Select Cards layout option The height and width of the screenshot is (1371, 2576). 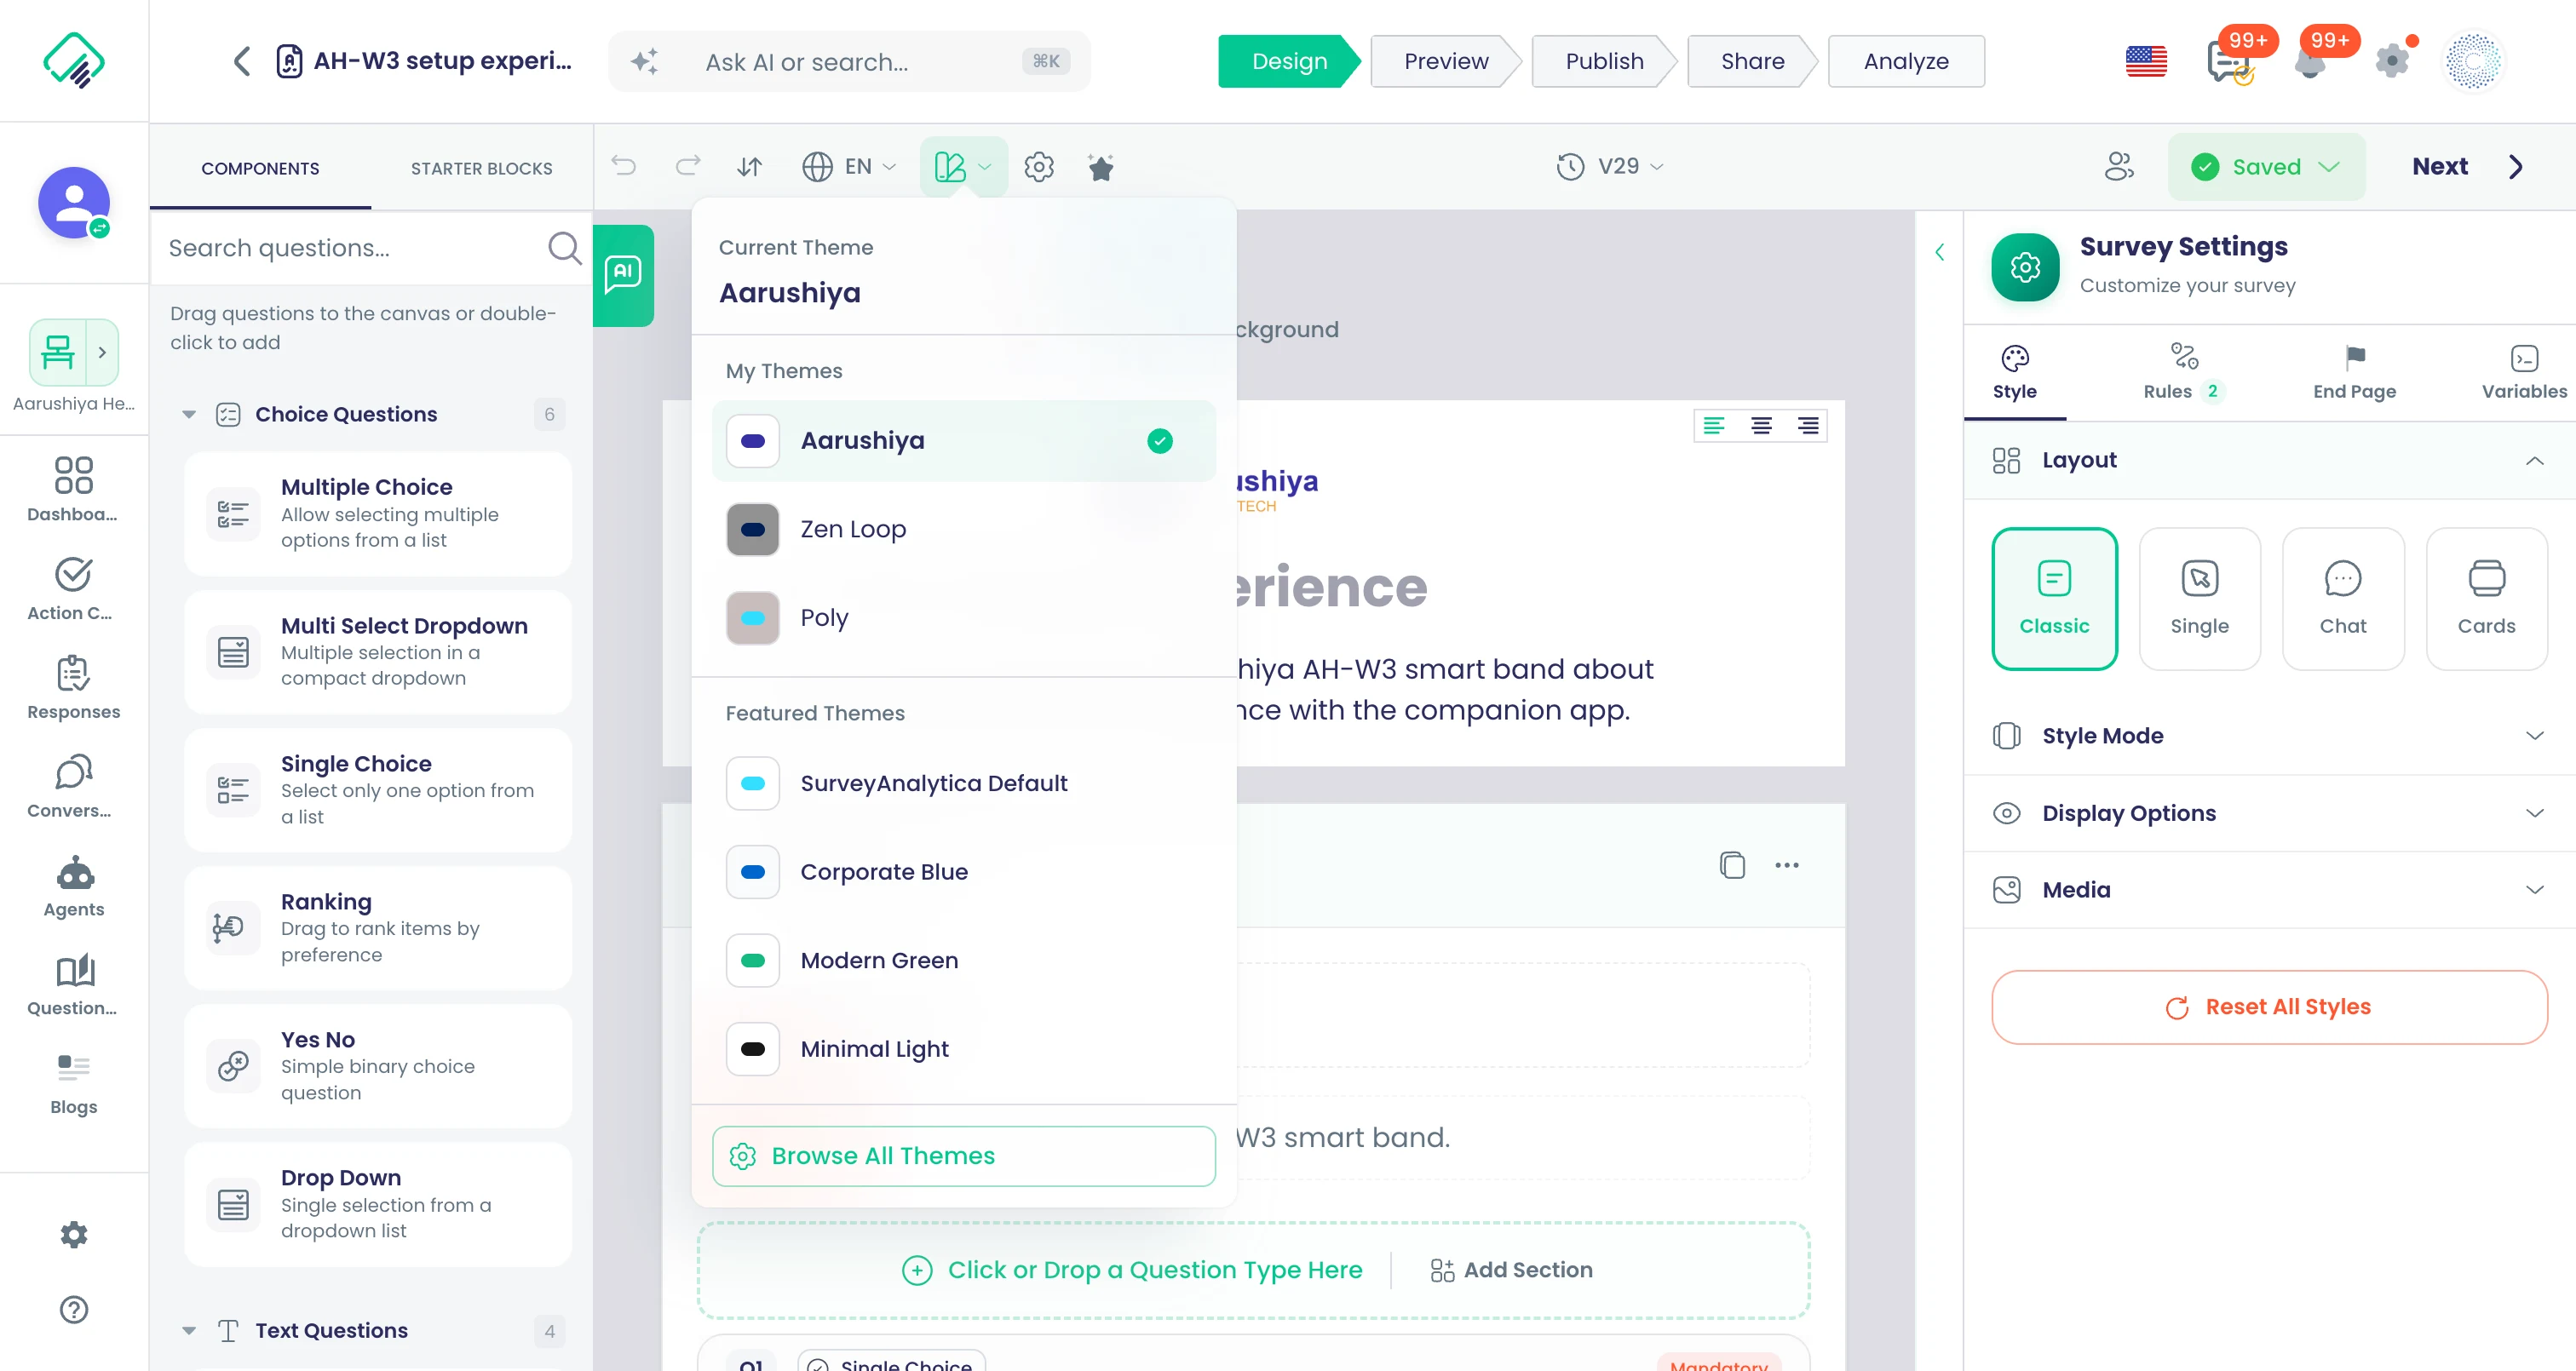pyautogui.click(x=2486, y=598)
